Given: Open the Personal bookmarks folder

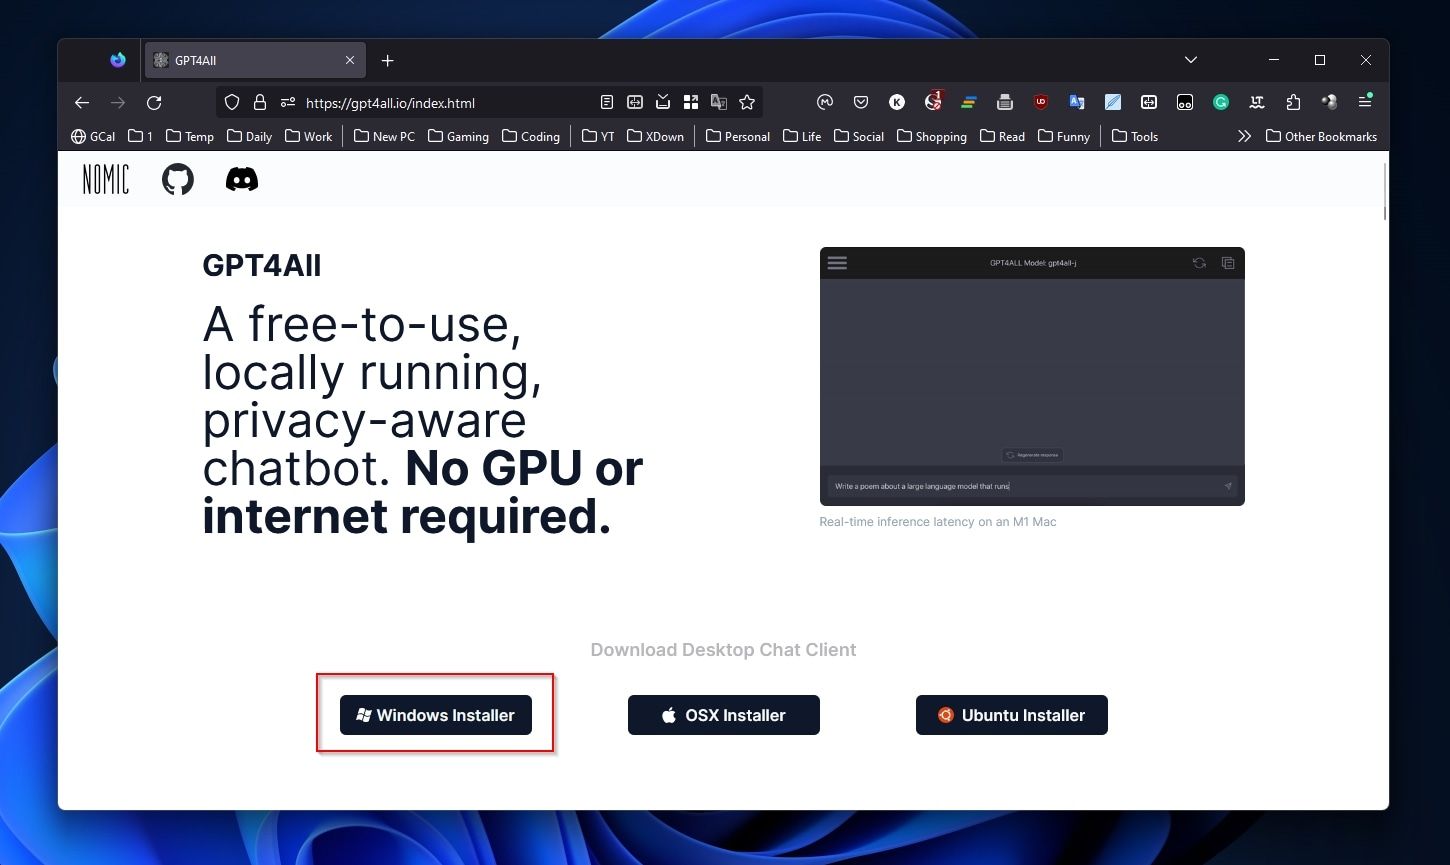Looking at the screenshot, I should 738,136.
